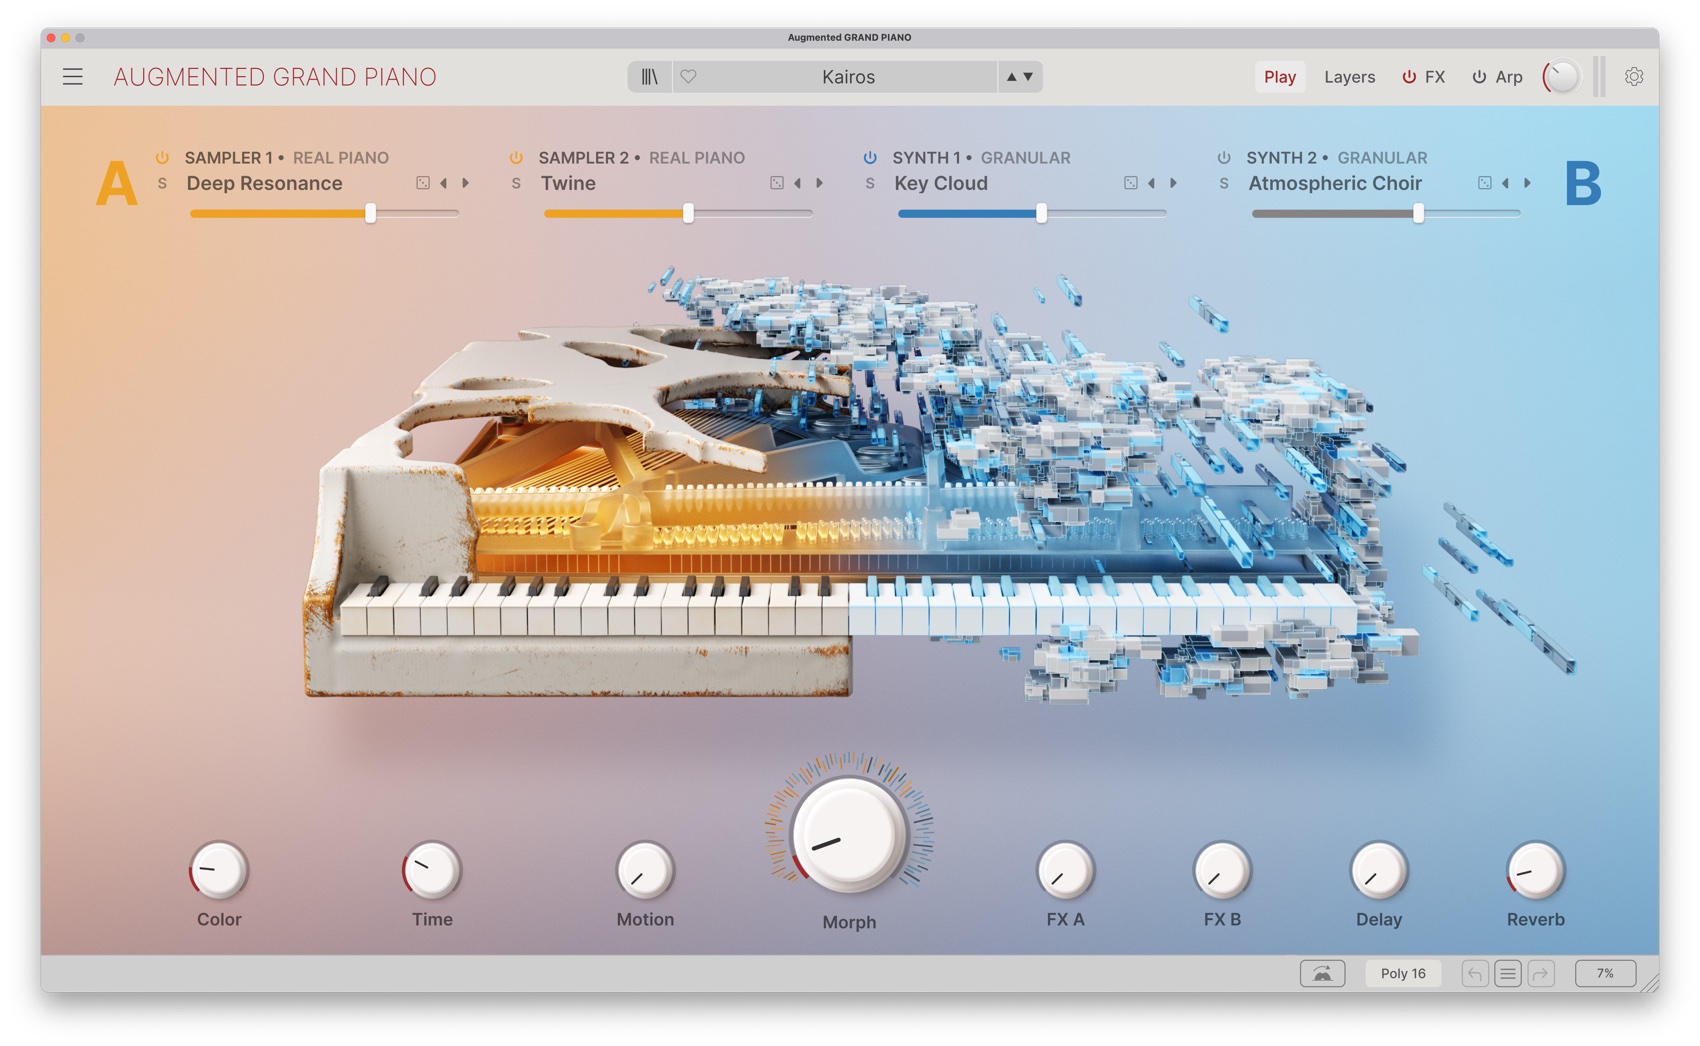Switch to the Layers tab
The height and width of the screenshot is (1046, 1700).
[1349, 76]
